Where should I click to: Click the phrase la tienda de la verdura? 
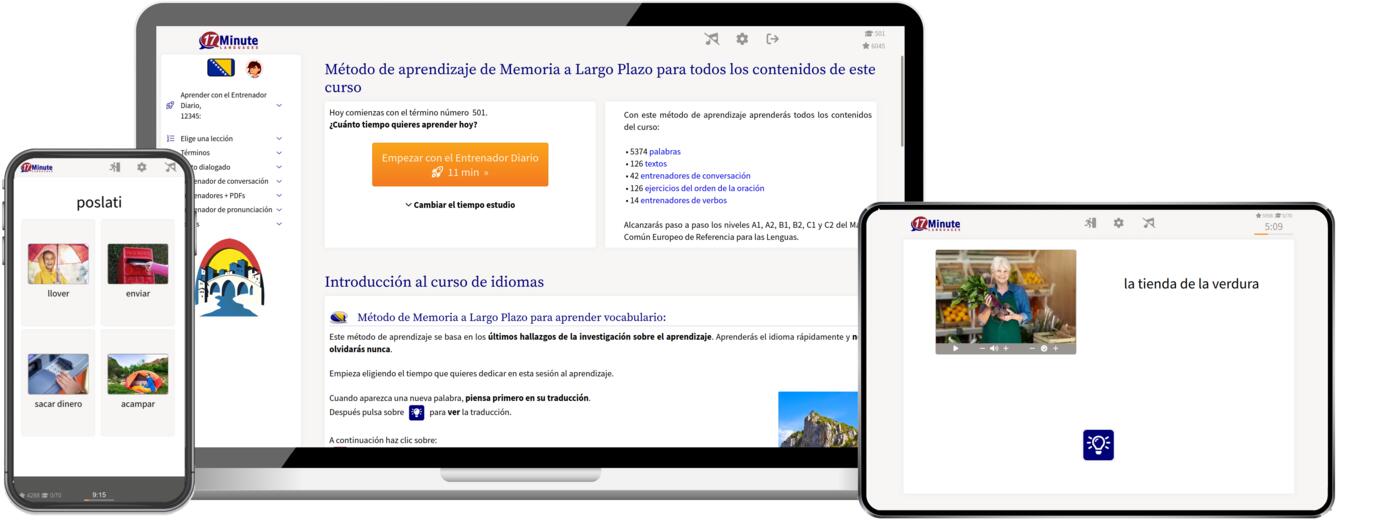pyautogui.click(x=1191, y=284)
